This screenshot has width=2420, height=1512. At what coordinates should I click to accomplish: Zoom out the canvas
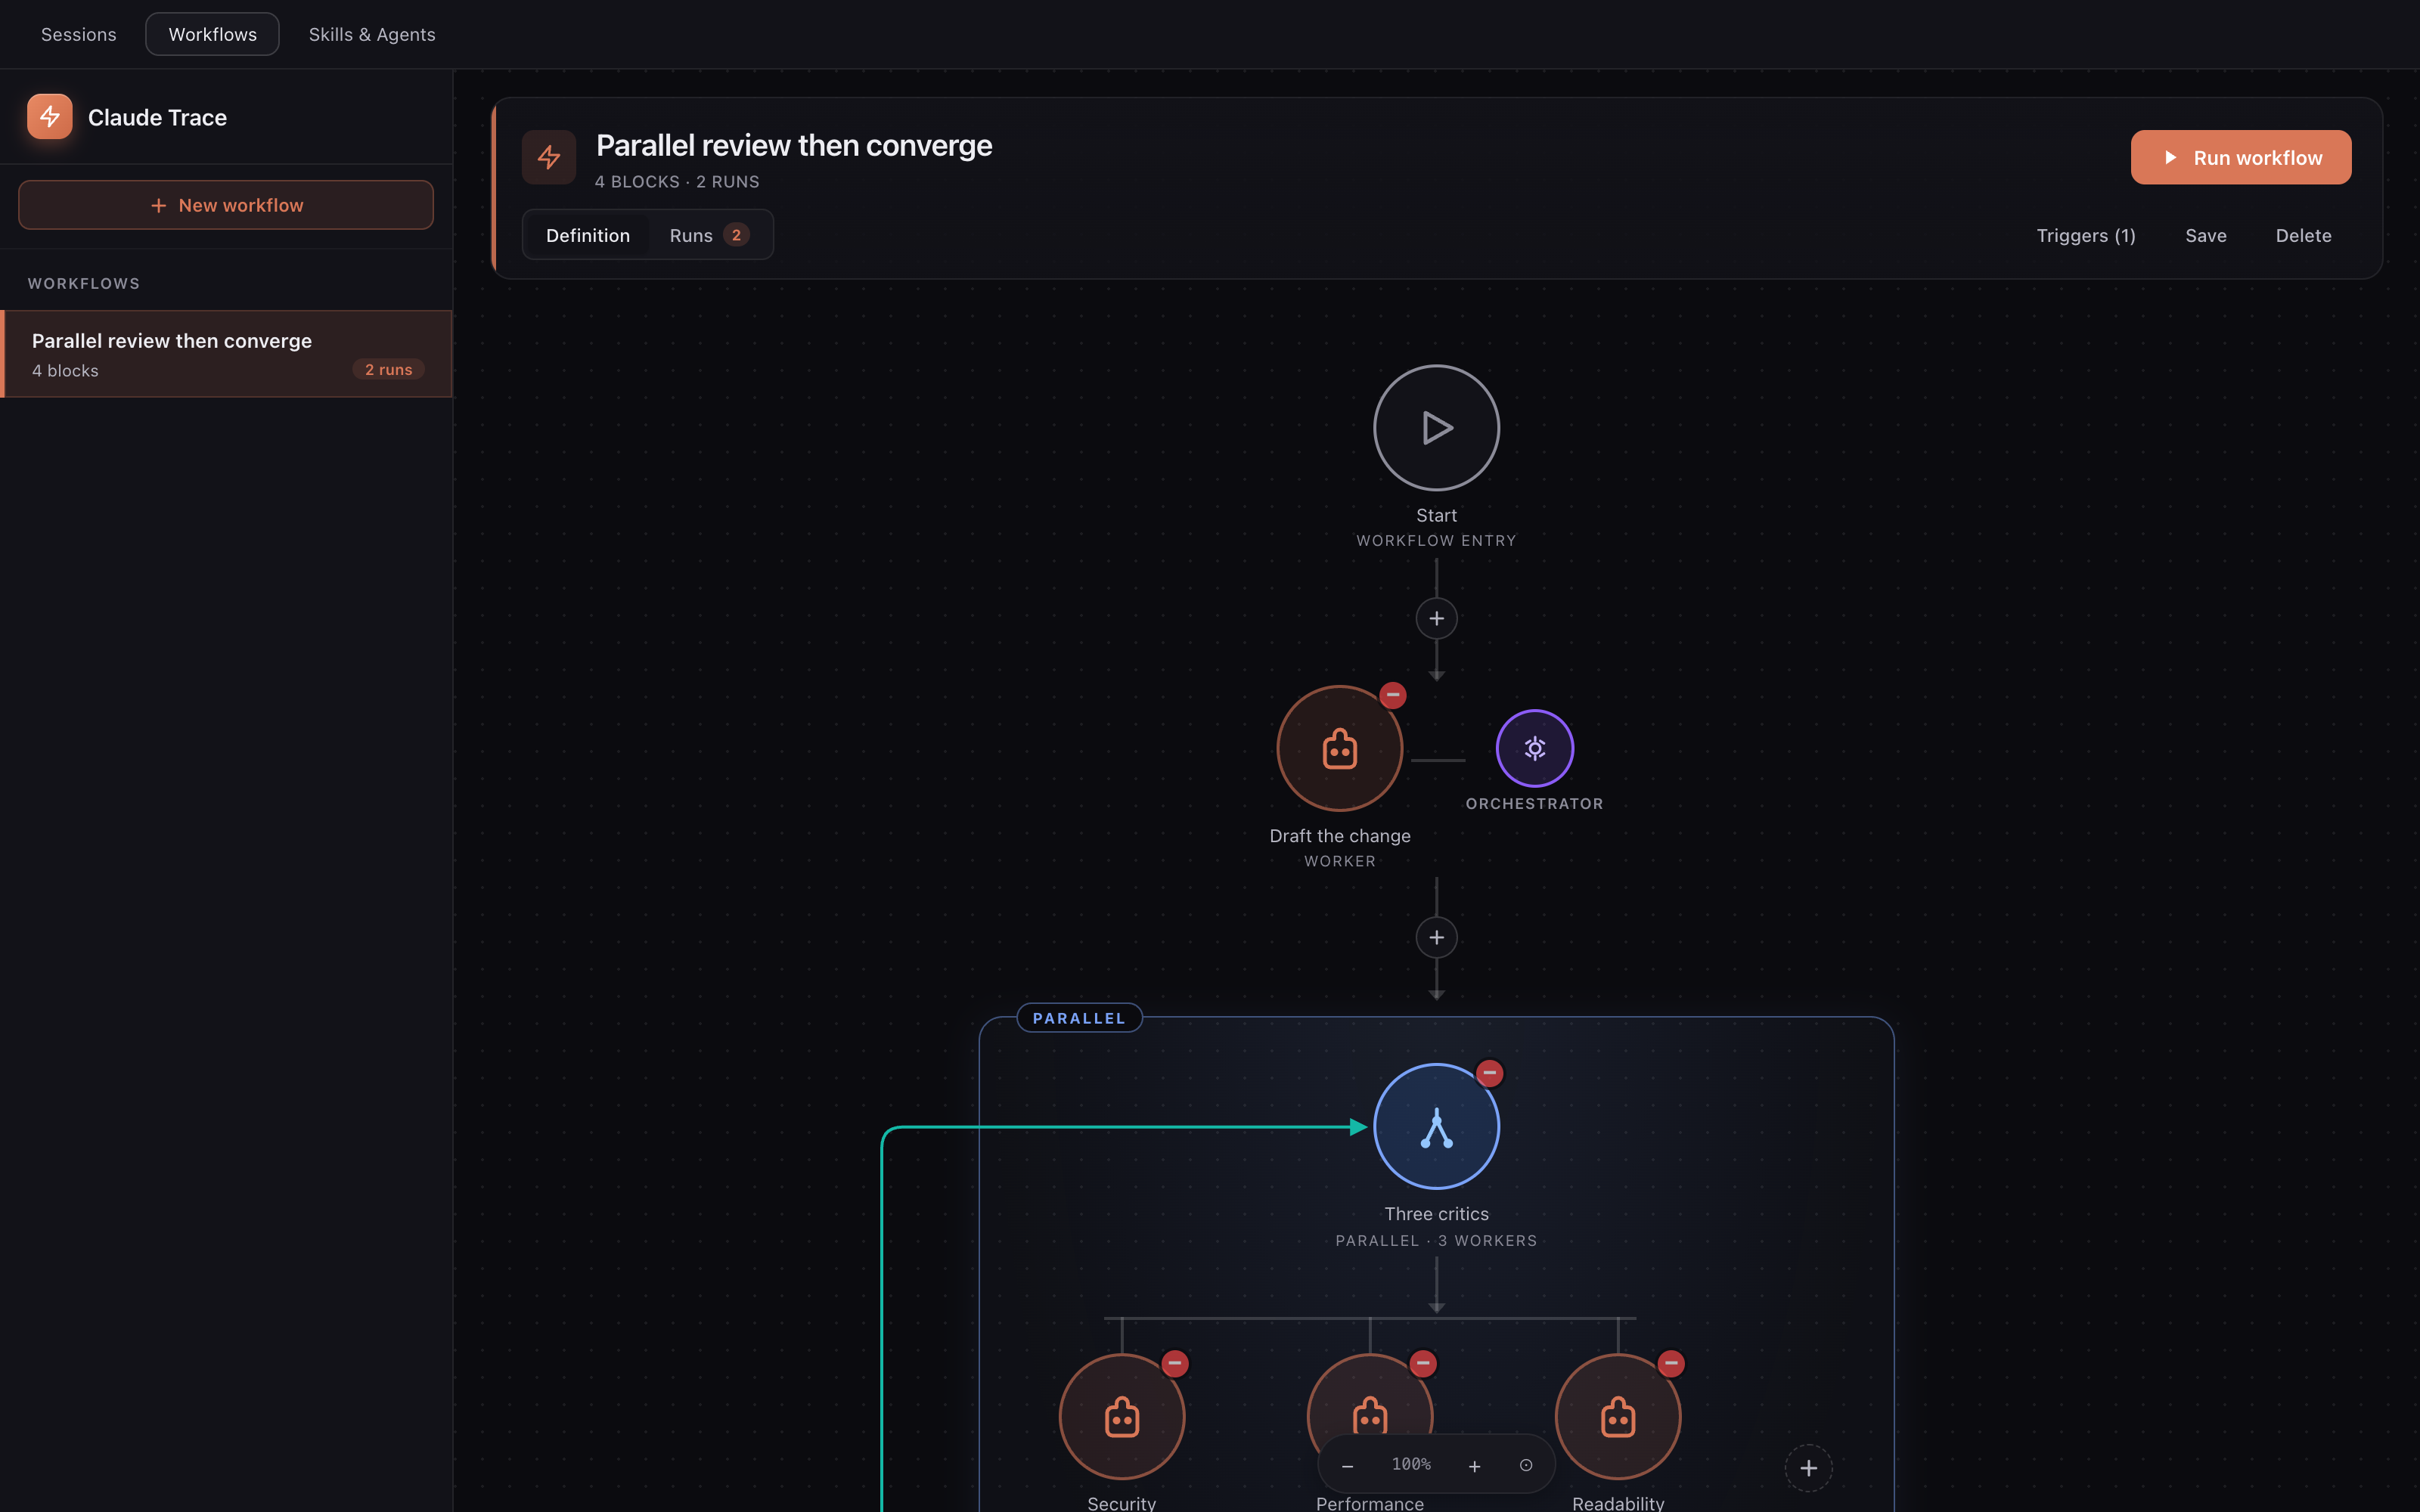pos(1347,1466)
